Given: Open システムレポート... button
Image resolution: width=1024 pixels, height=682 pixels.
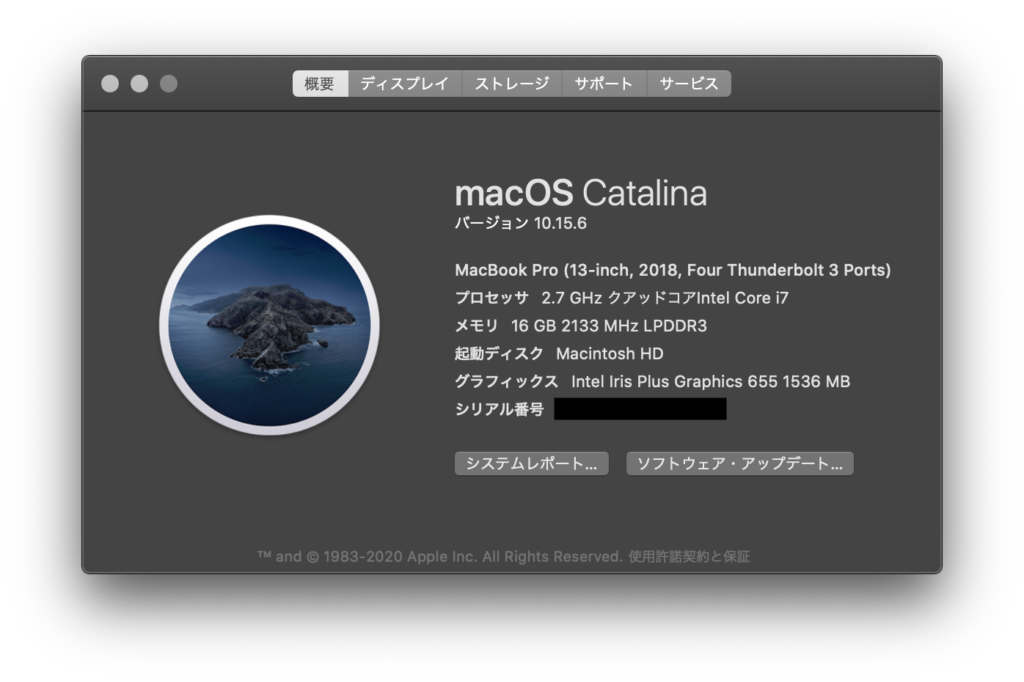Looking at the screenshot, I should 532,464.
